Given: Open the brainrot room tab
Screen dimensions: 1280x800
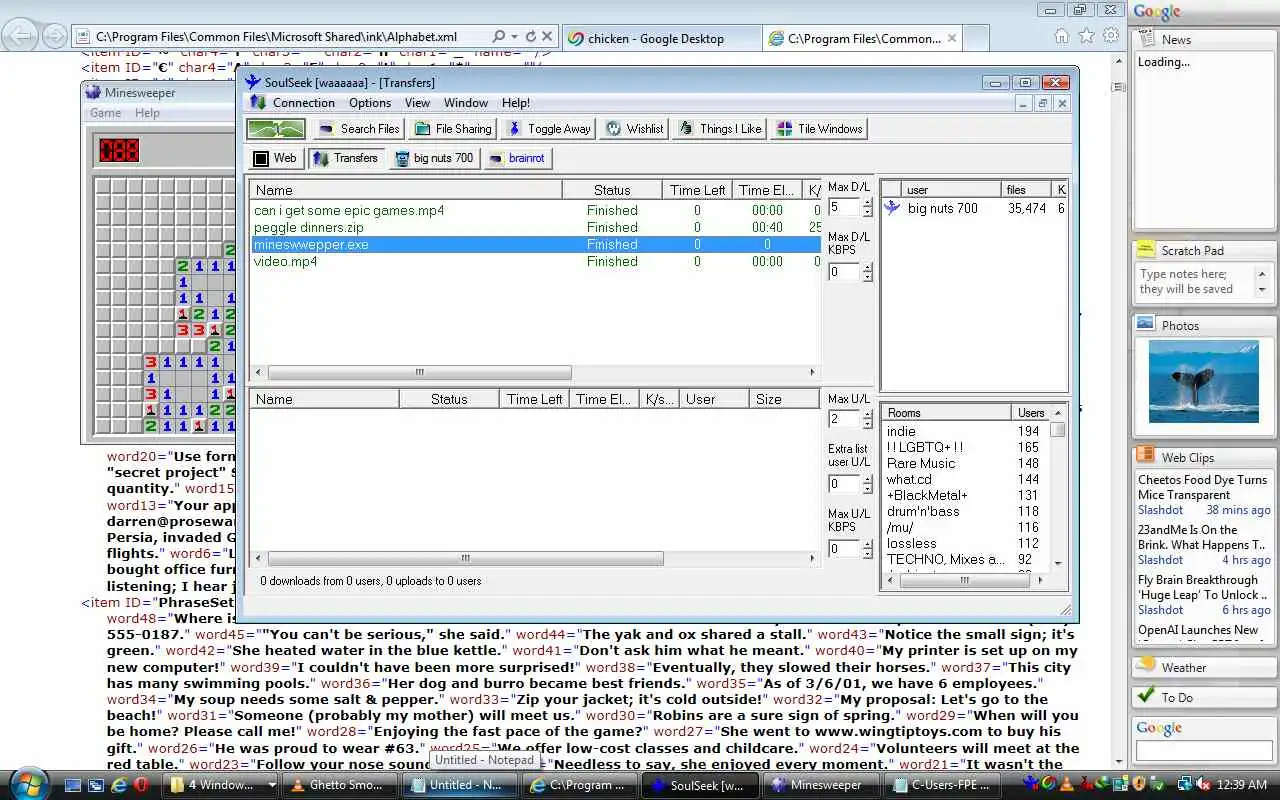Looking at the screenshot, I should 517,158.
